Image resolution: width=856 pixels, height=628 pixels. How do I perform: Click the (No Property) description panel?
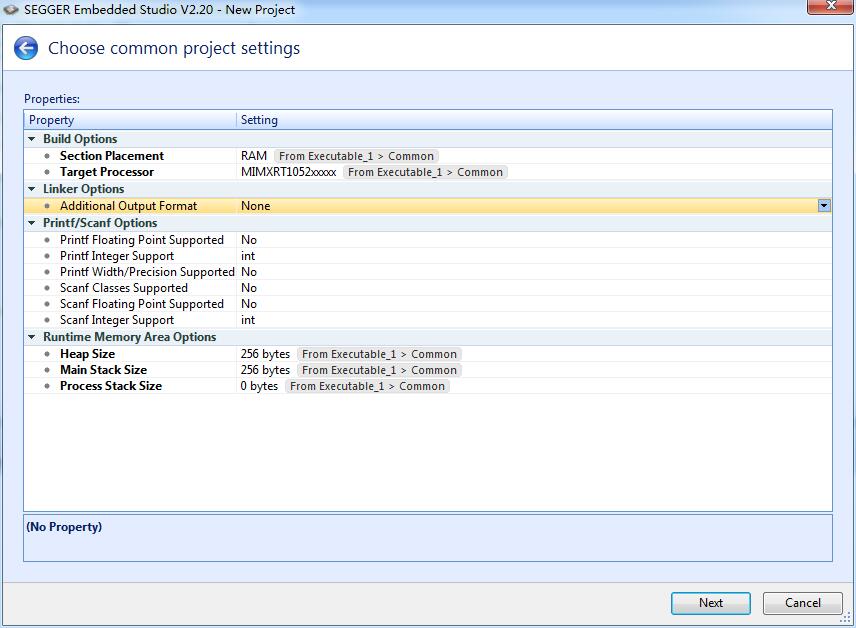tap(428, 538)
